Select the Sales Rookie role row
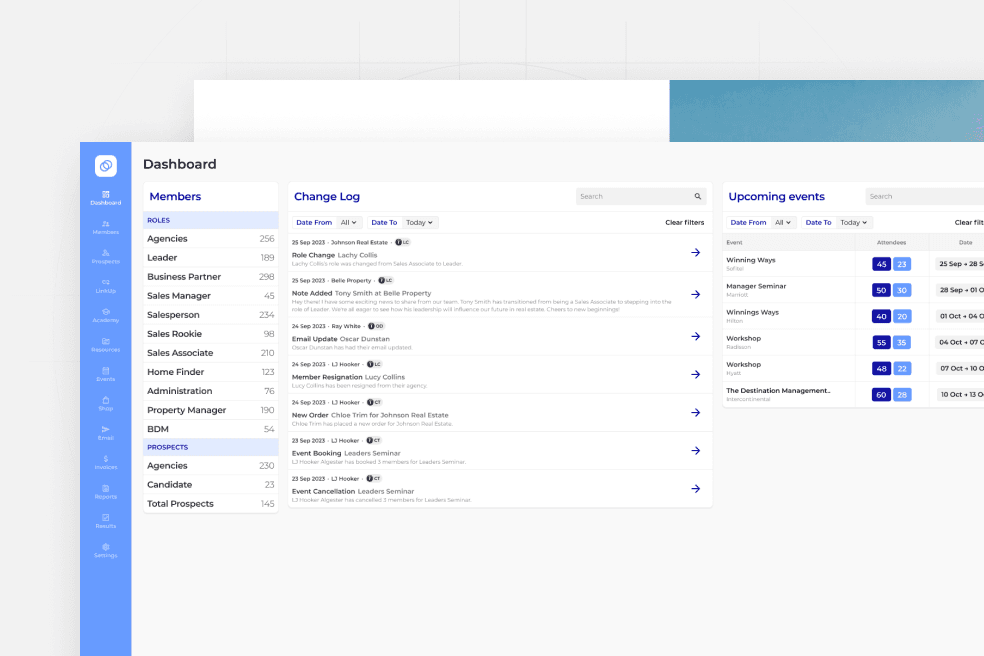This screenshot has height=656, width=984. click(211, 334)
